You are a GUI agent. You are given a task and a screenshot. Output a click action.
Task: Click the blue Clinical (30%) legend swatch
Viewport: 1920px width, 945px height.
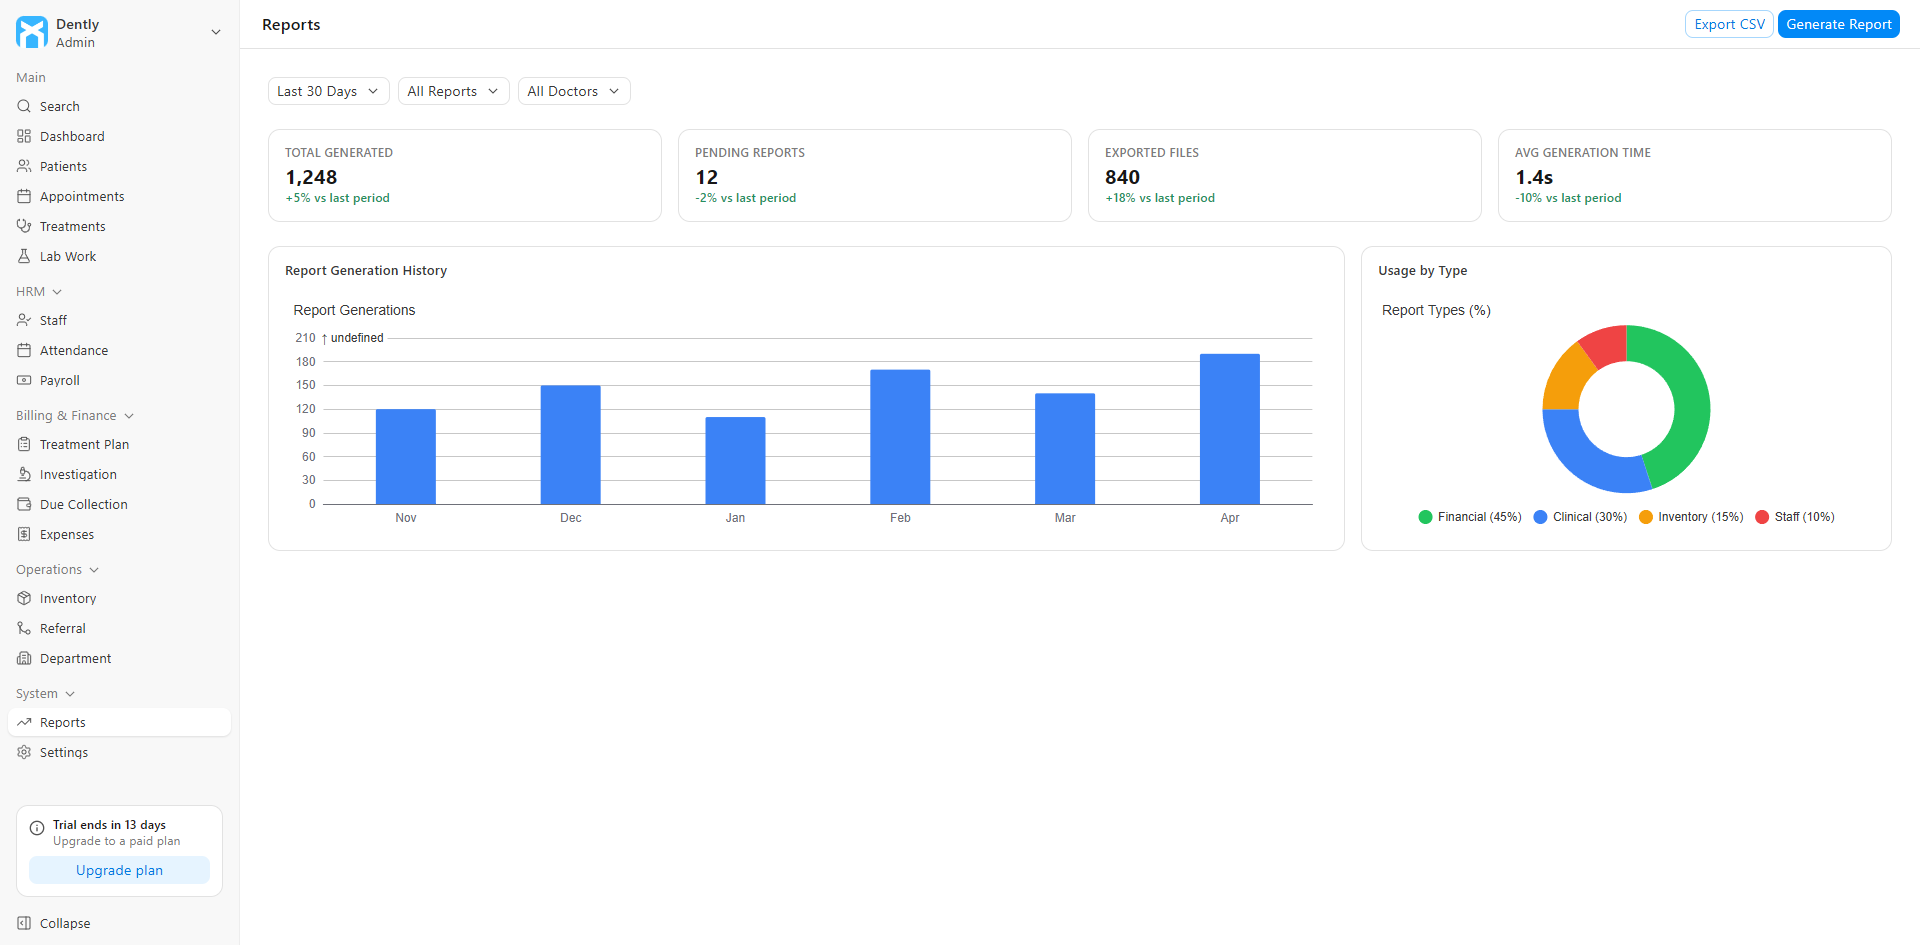(1540, 517)
